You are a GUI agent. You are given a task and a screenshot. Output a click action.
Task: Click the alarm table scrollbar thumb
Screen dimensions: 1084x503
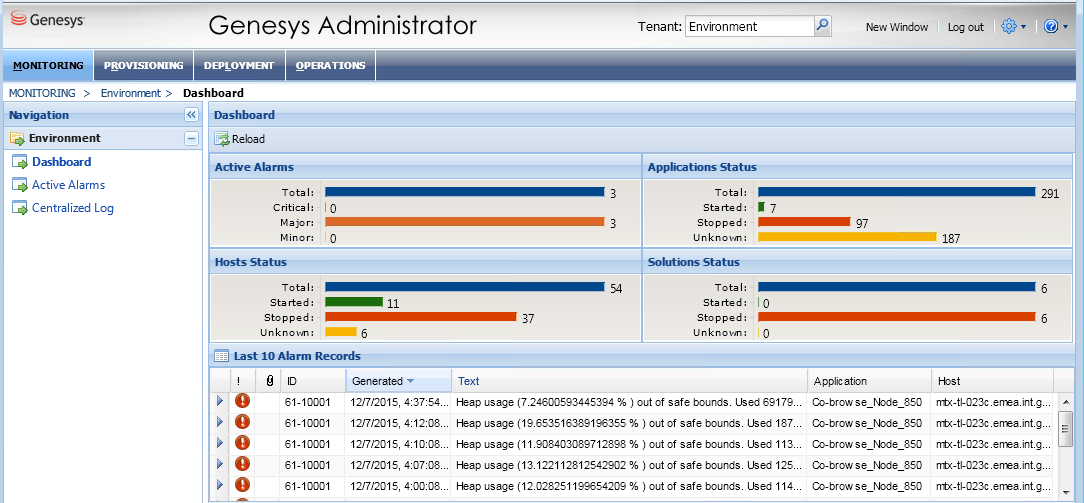(x=1065, y=430)
